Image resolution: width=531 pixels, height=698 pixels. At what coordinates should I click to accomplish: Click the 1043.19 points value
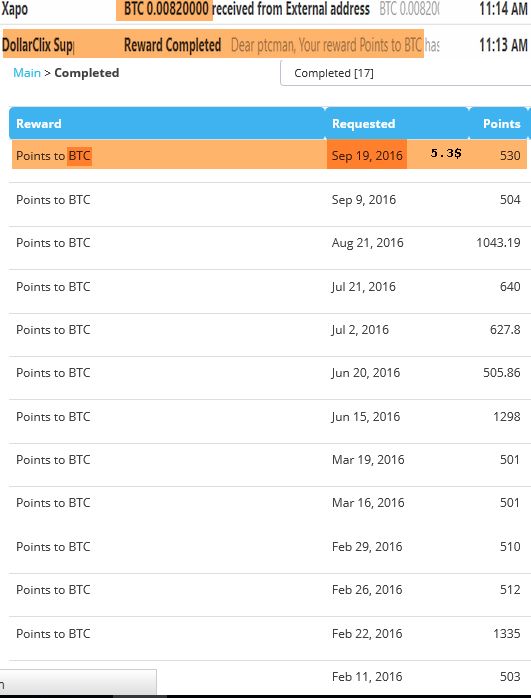coord(498,243)
